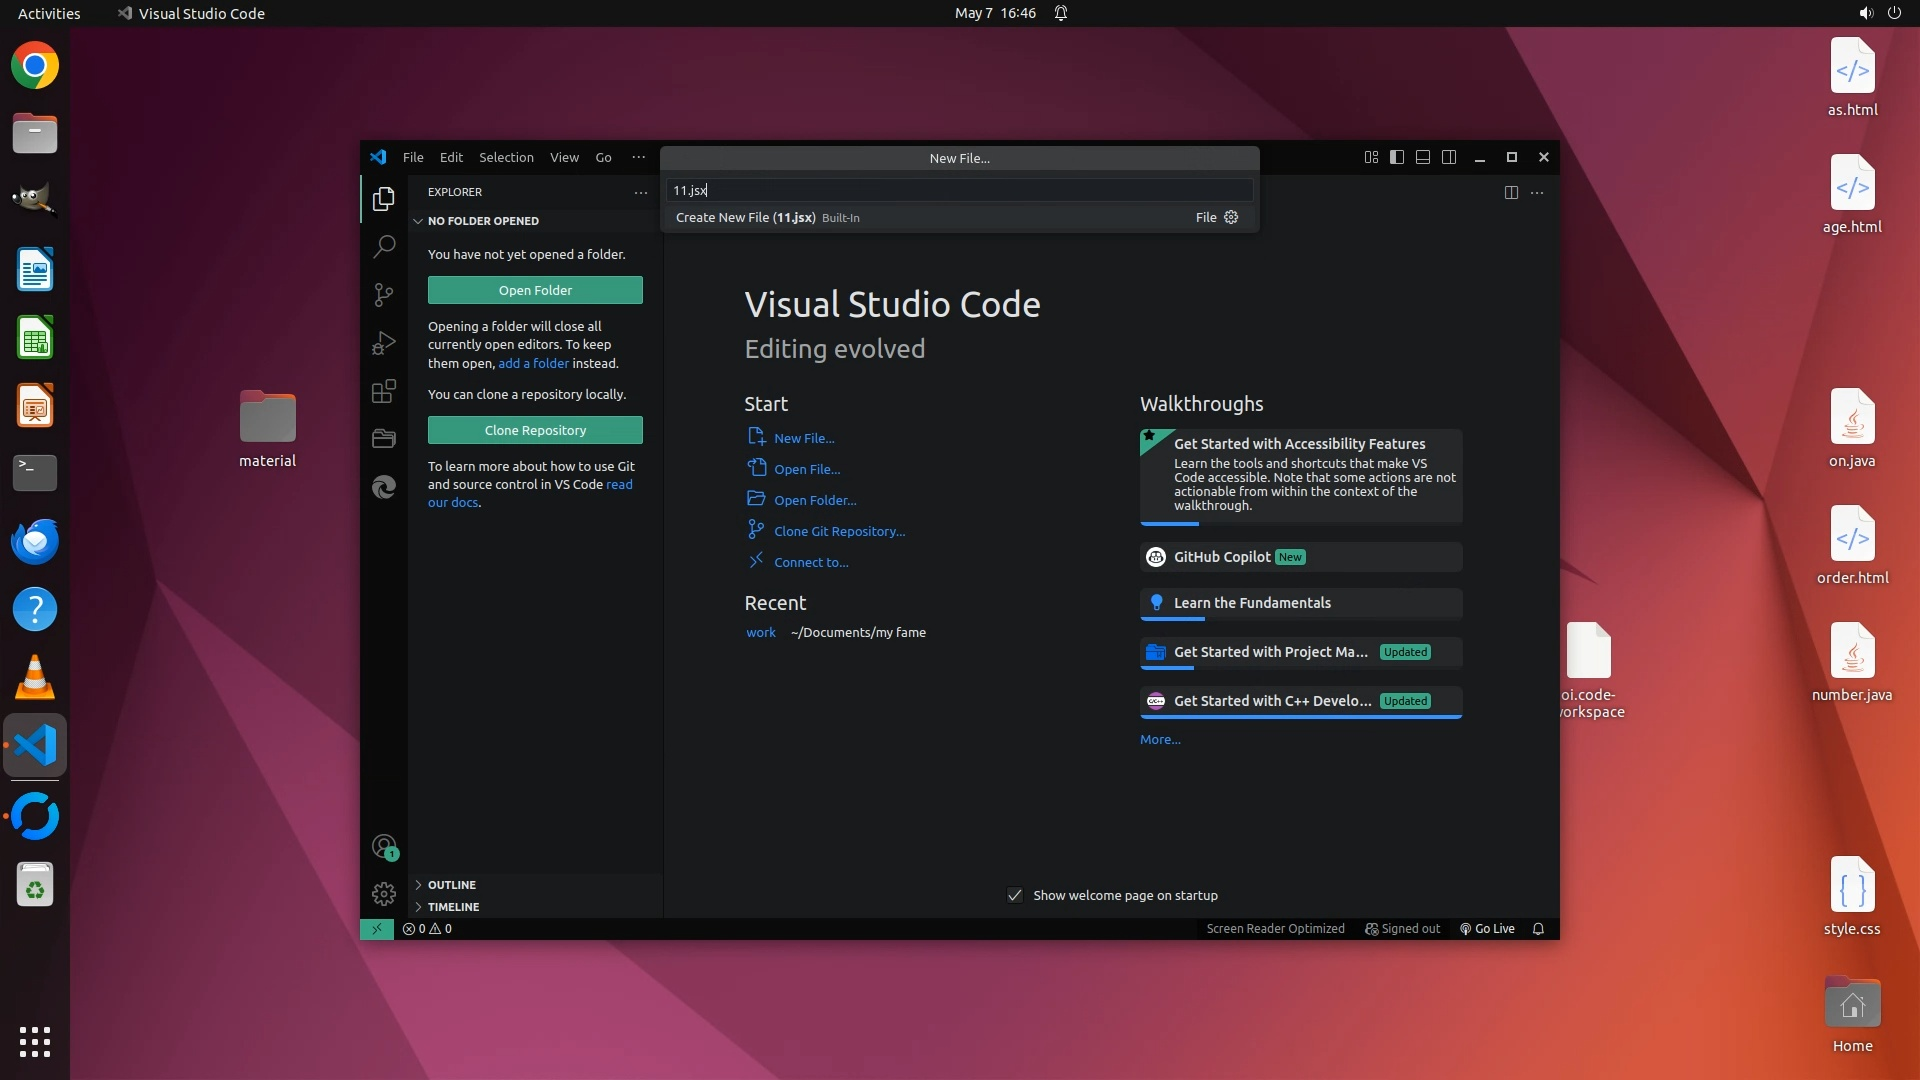Open the Extensions view icon
This screenshot has width=1920, height=1080.
pyautogui.click(x=384, y=391)
